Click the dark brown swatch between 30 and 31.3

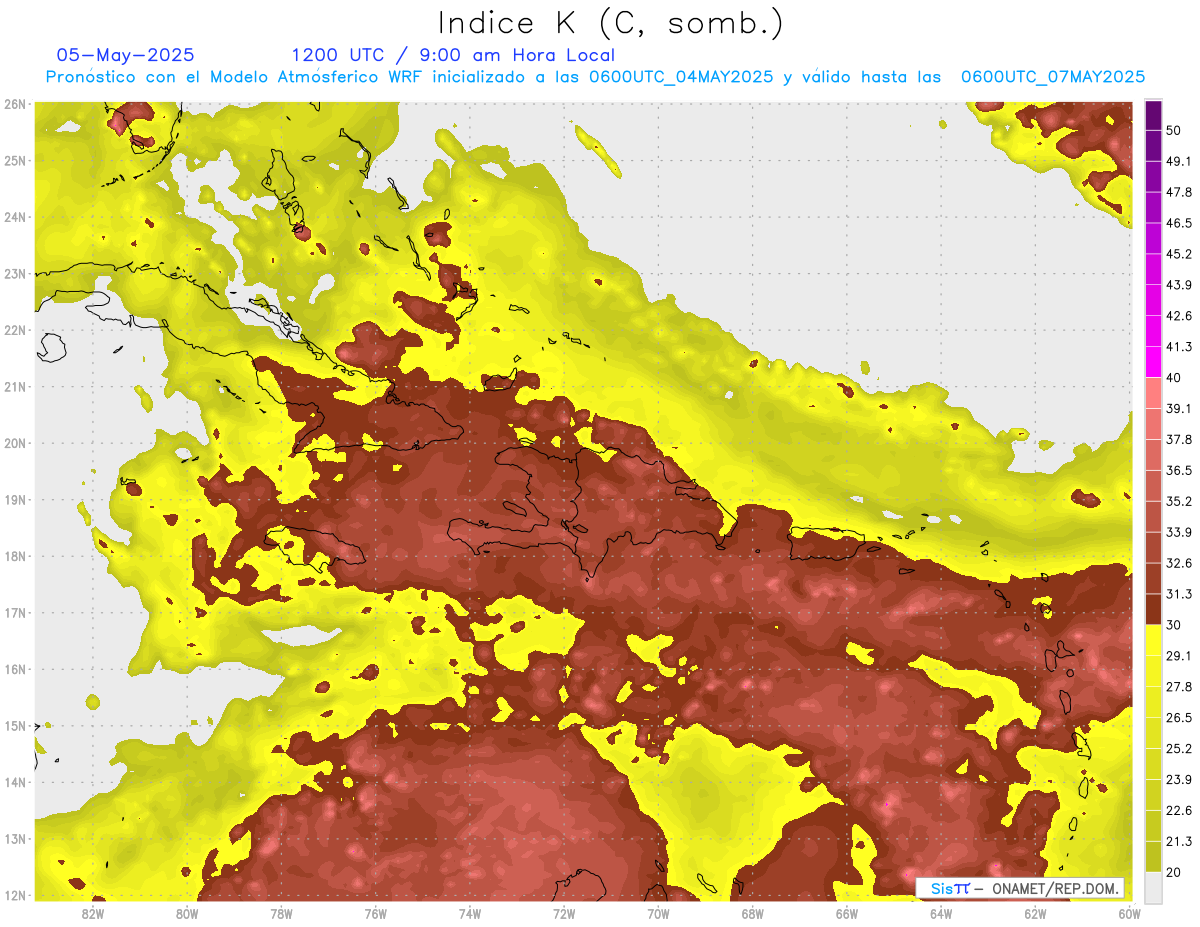click(x=1153, y=610)
